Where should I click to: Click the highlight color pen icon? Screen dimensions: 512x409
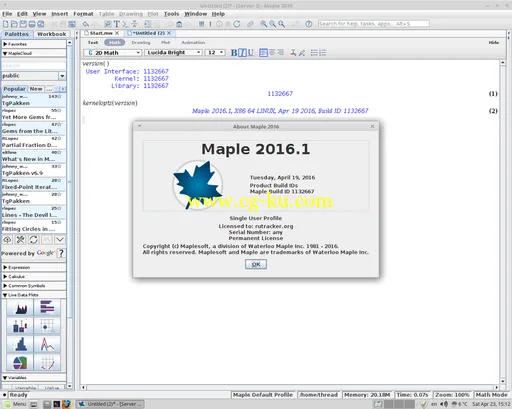click(x=302, y=53)
